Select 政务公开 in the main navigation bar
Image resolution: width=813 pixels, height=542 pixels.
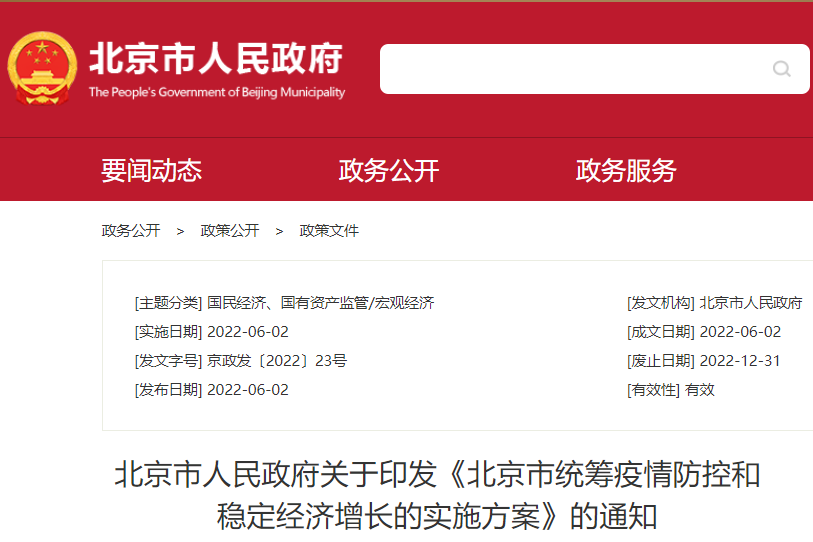[x=389, y=171]
